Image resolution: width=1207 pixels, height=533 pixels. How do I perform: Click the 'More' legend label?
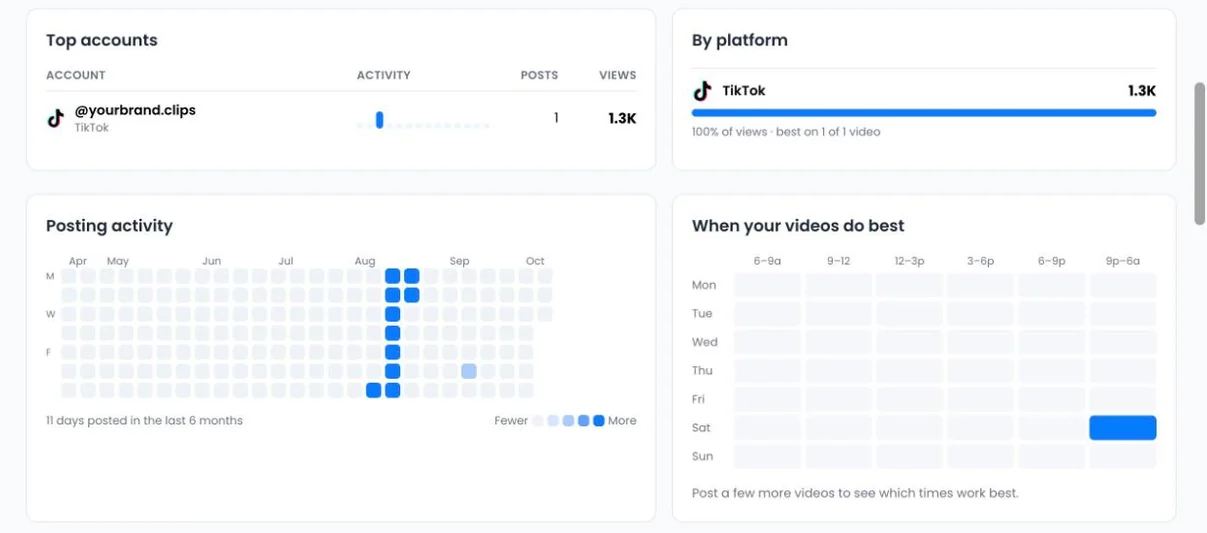pos(622,421)
